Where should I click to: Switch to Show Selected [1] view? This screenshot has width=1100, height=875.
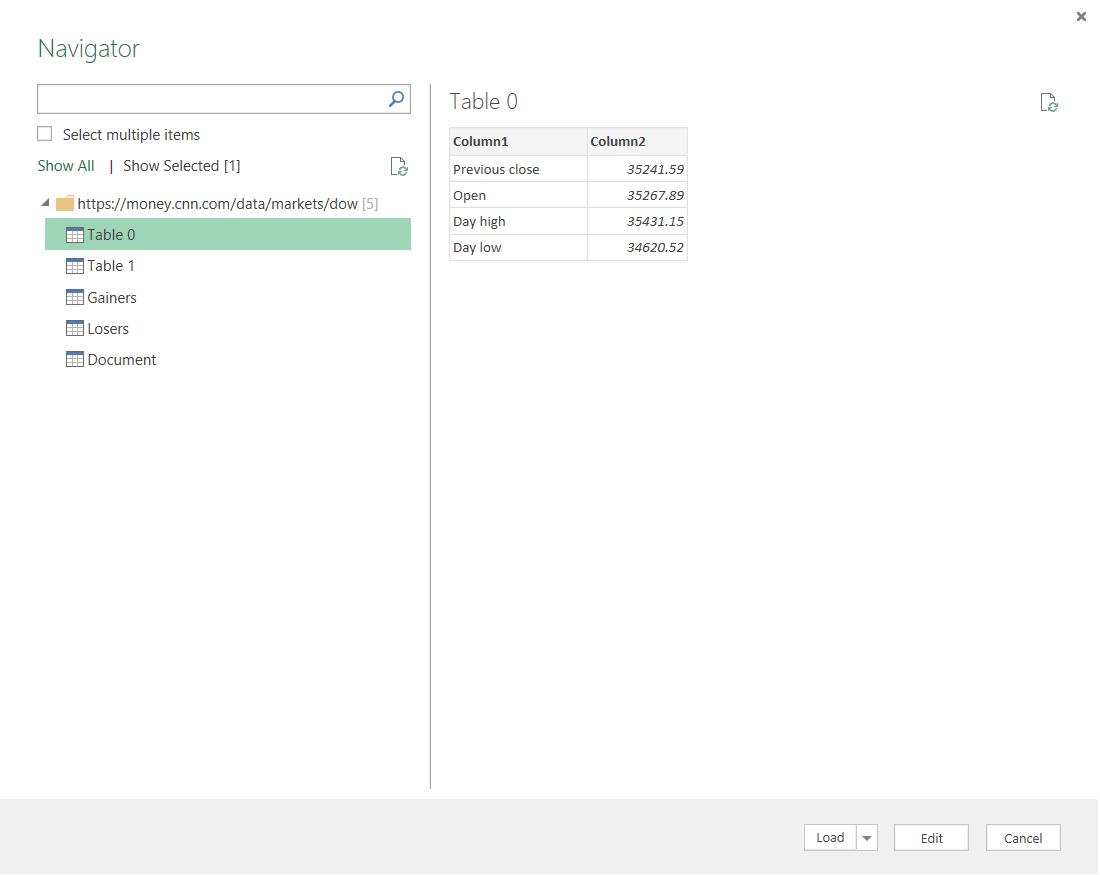(x=182, y=166)
